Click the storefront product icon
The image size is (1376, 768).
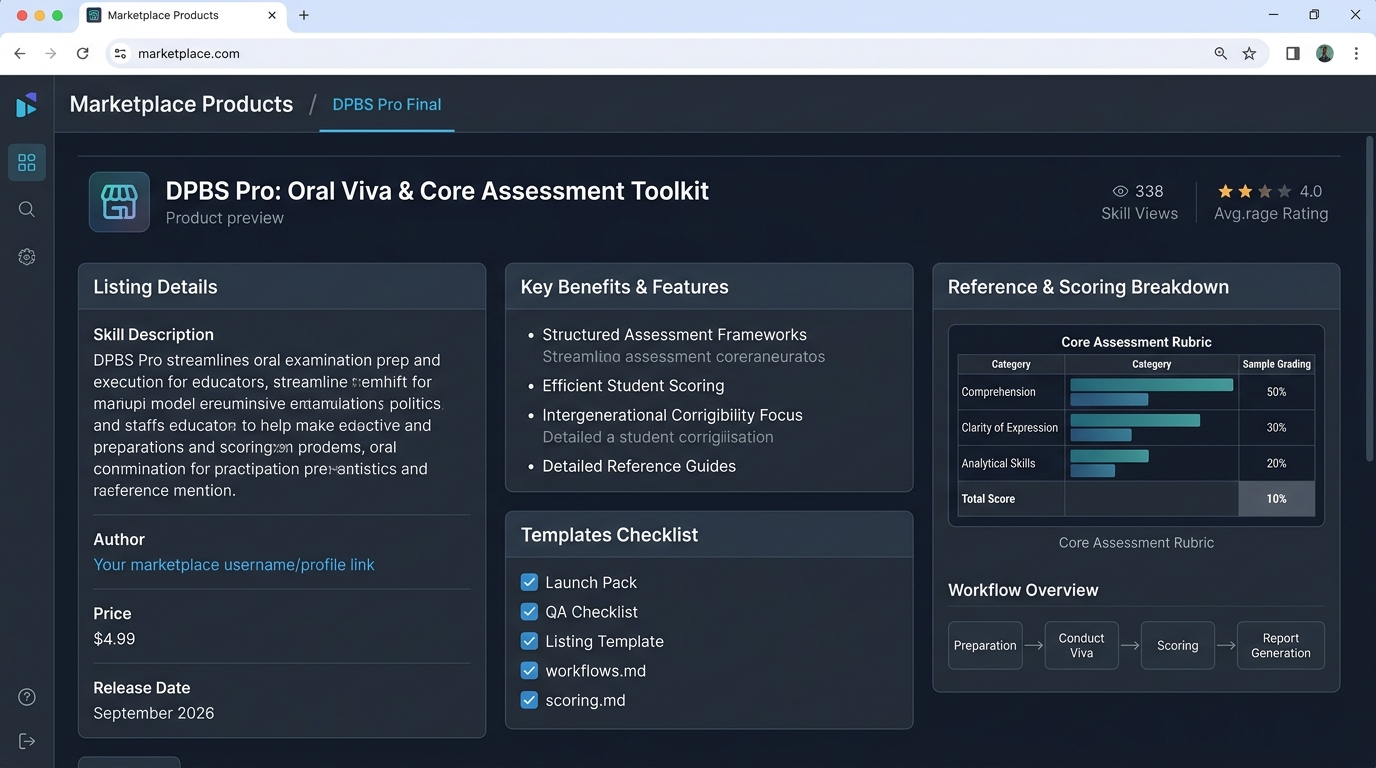point(119,202)
